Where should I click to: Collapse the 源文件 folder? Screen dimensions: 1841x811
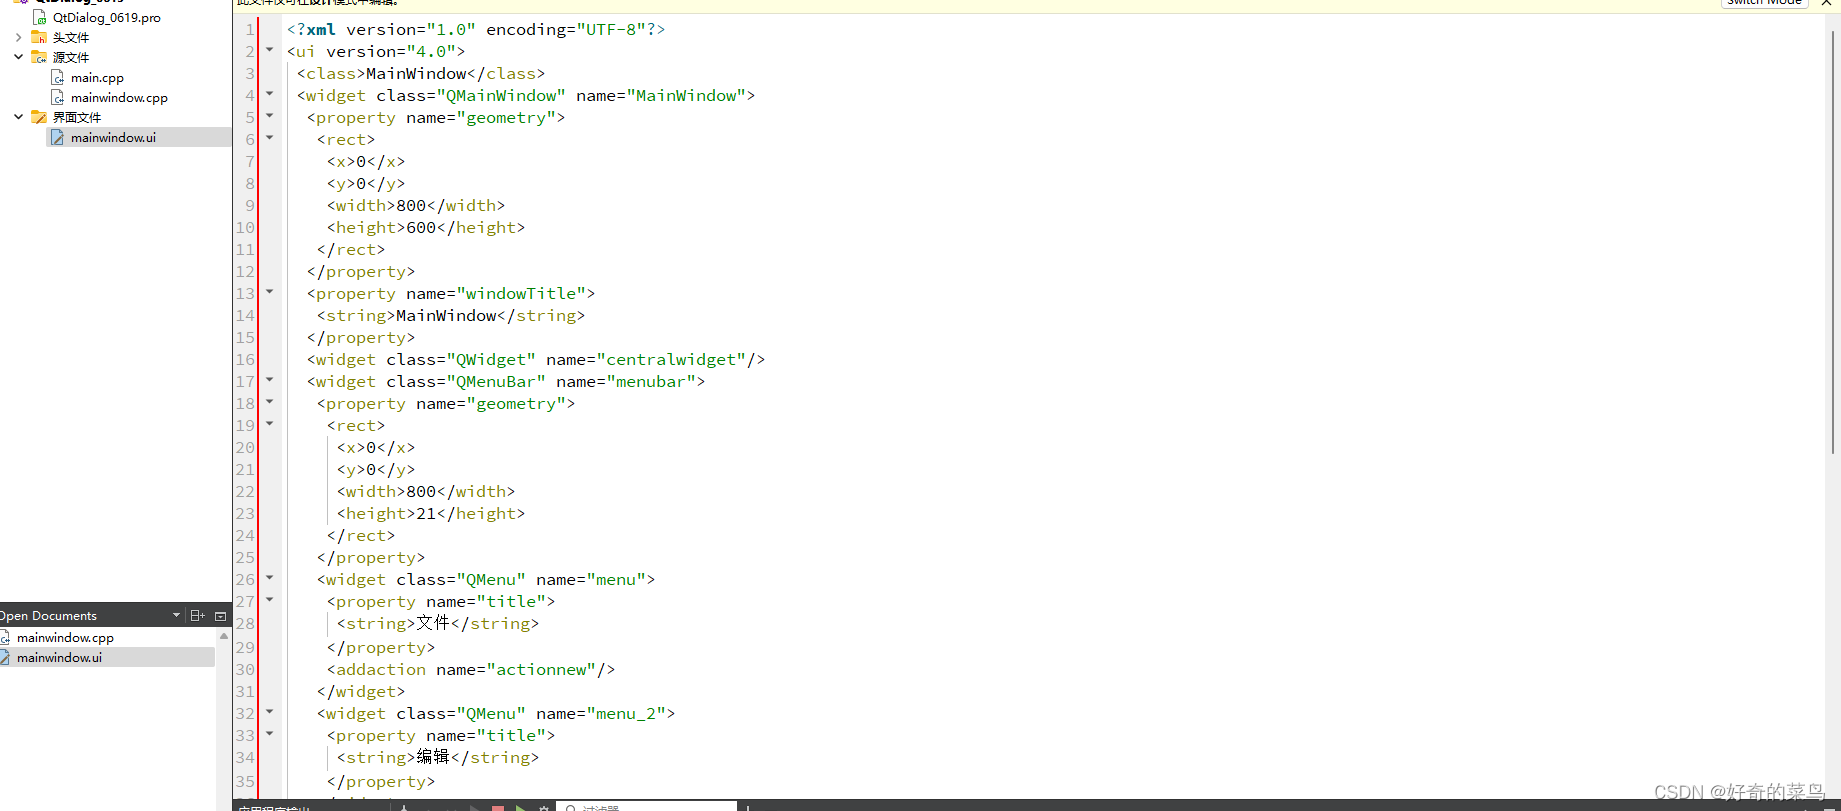click(x=18, y=57)
